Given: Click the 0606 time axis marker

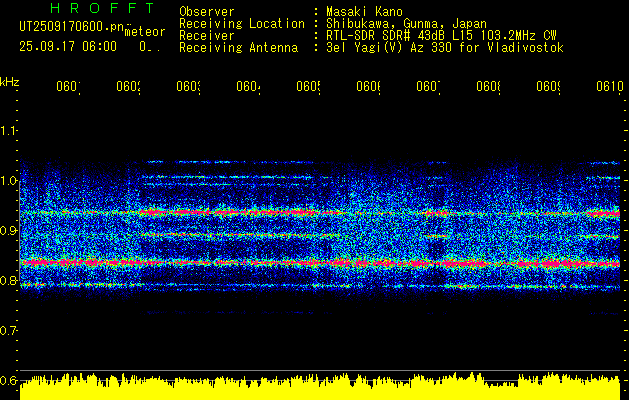Looking at the screenshot, I should (x=368, y=86).
